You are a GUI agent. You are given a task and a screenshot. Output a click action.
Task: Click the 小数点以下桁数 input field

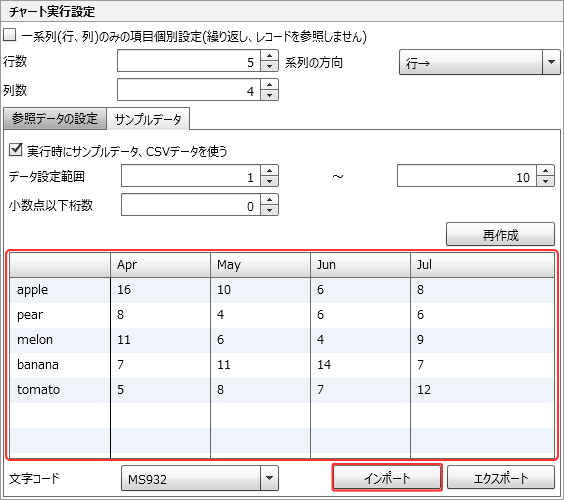pos(191,205)
